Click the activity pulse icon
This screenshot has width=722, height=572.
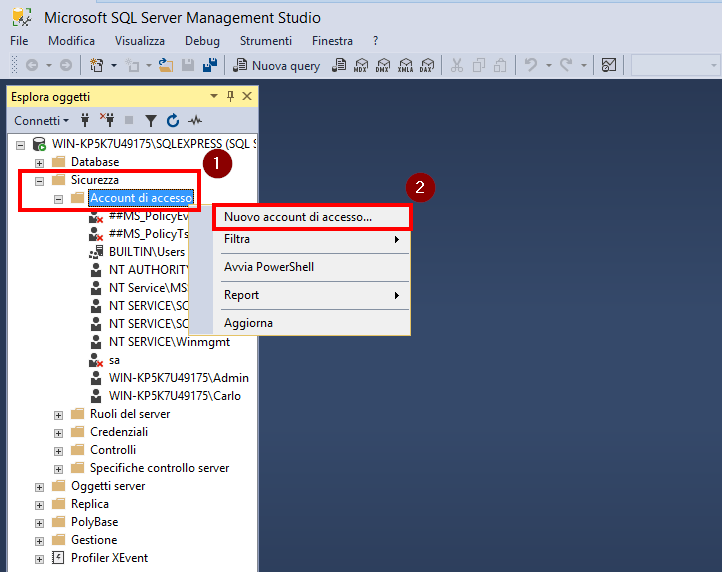click(195, 121)
